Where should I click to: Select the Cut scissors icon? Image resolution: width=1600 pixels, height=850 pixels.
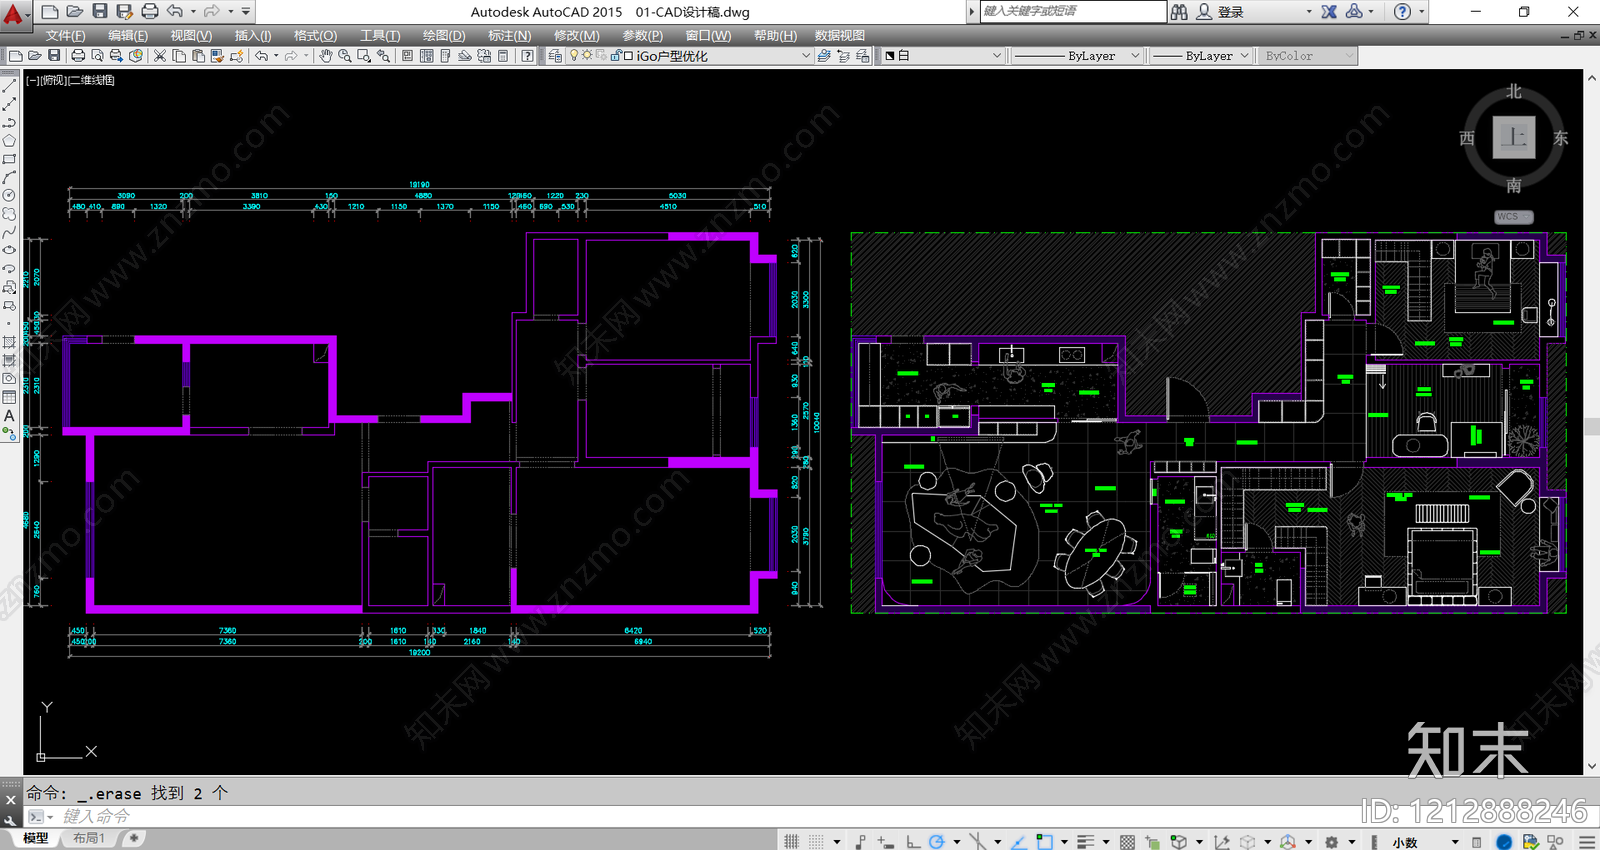[x=160, y=56]
